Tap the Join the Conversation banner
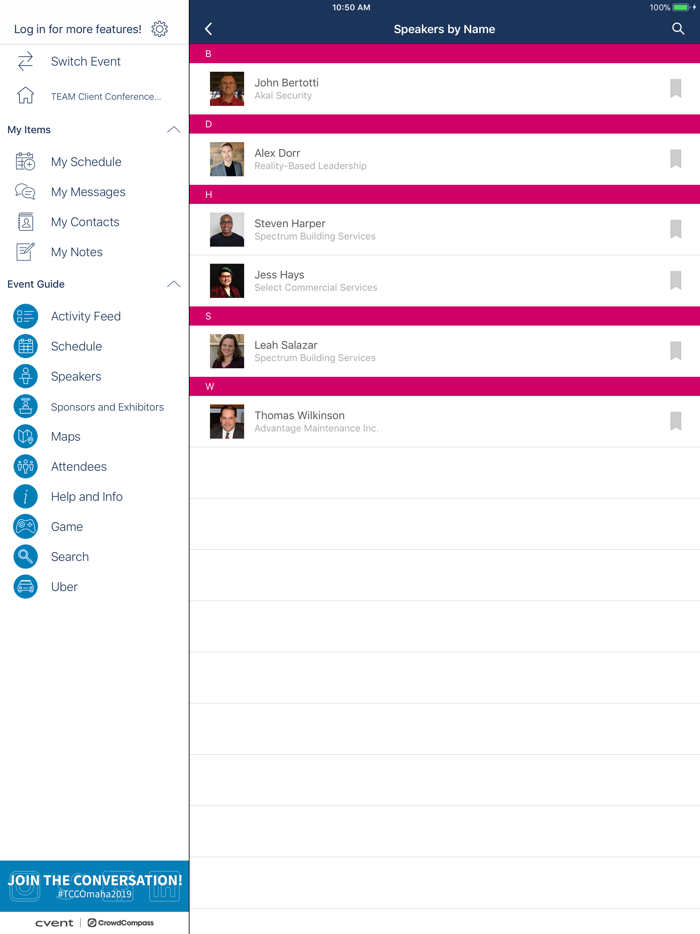 pyautogui.click(x=94, y=885)
